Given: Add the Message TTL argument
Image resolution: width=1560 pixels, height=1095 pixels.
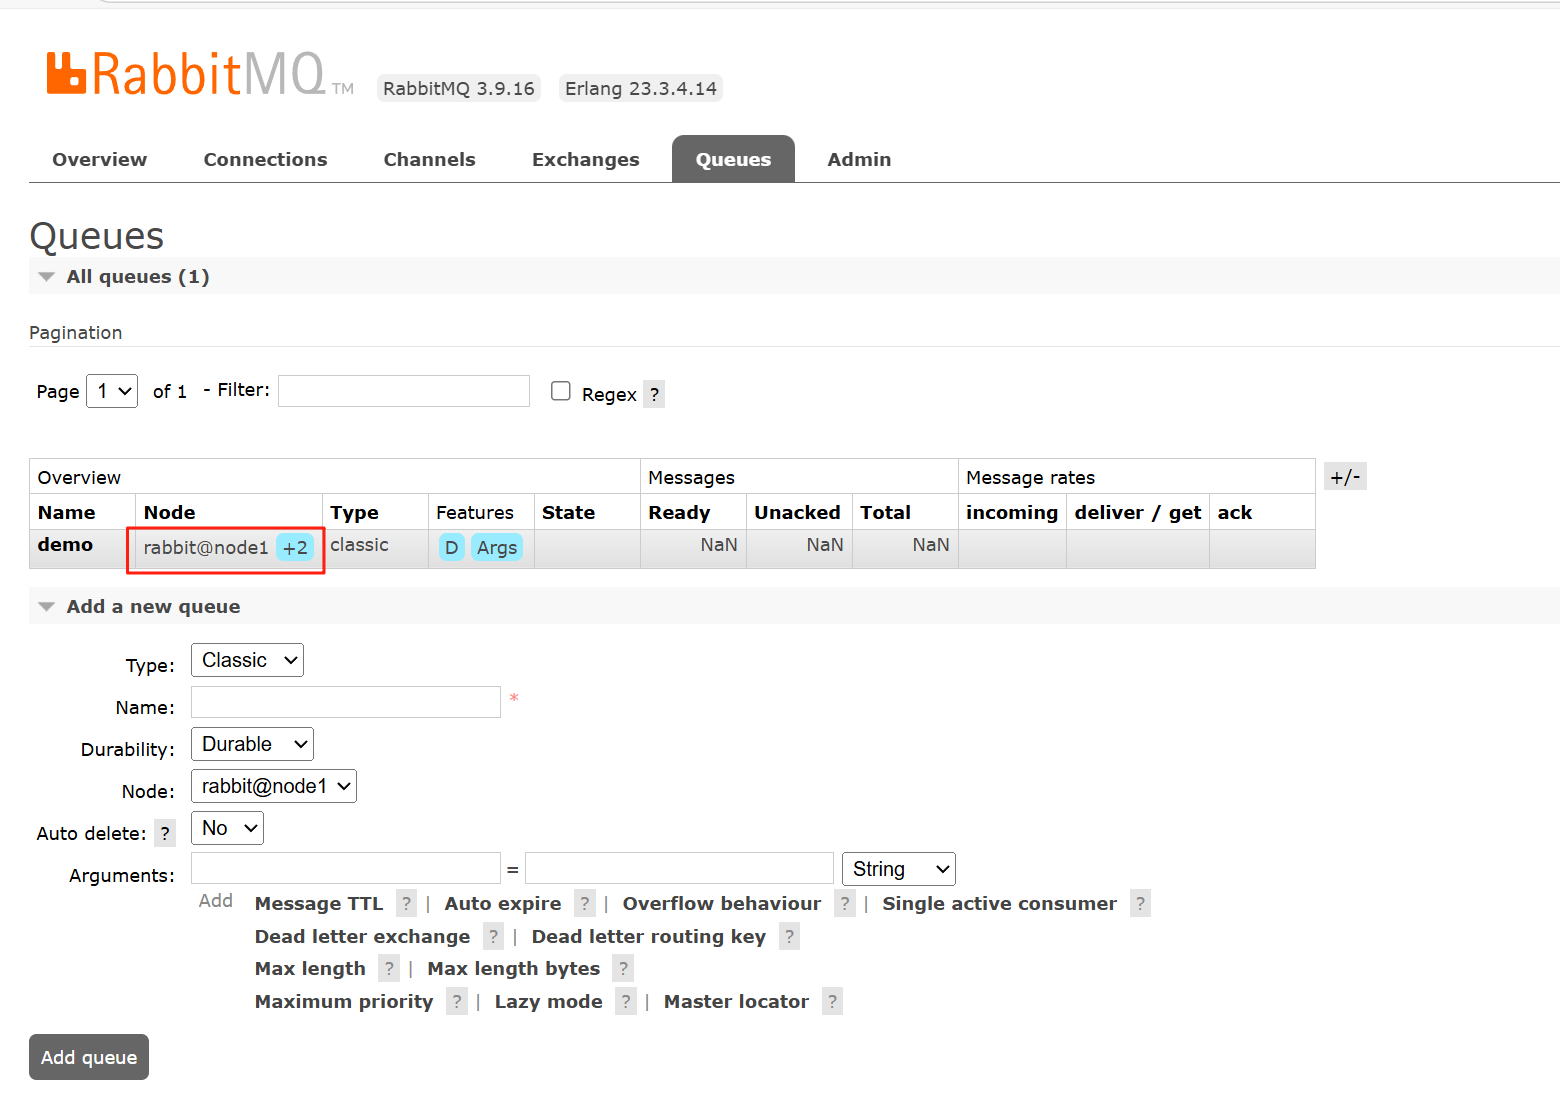Looking at the screenshot, I should point(319,903).
